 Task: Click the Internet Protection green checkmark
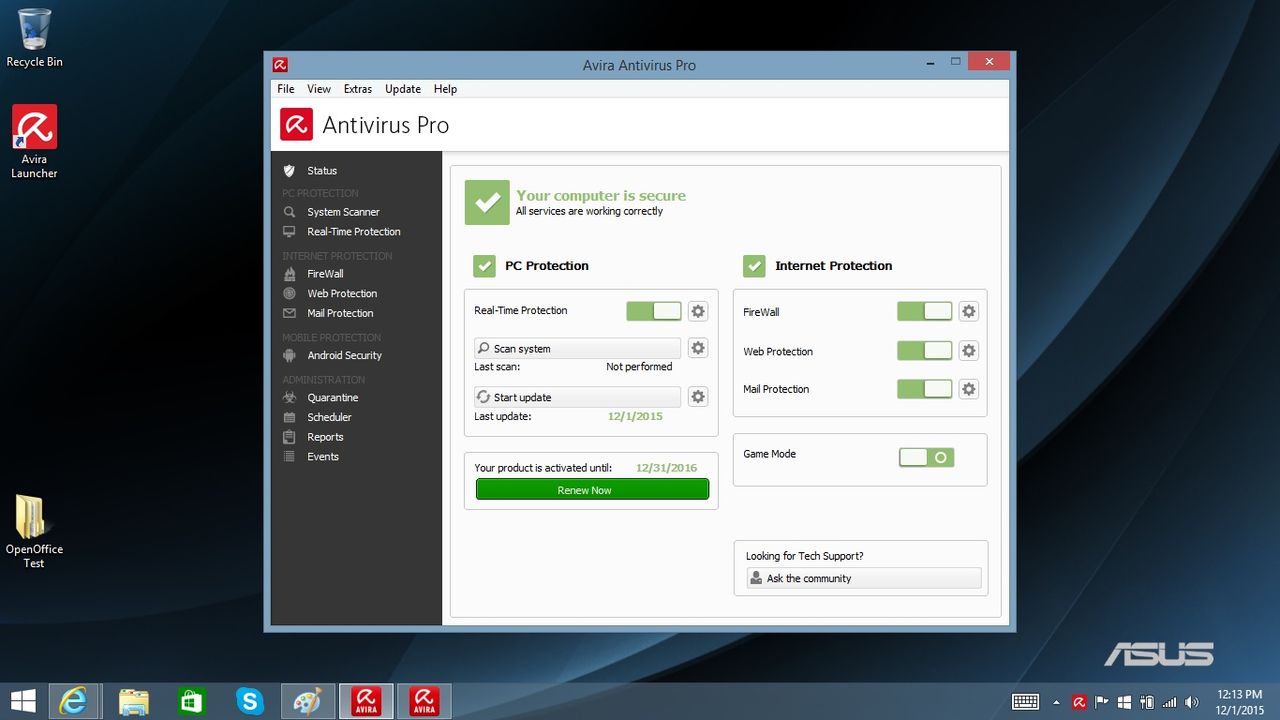click(754, 266)
